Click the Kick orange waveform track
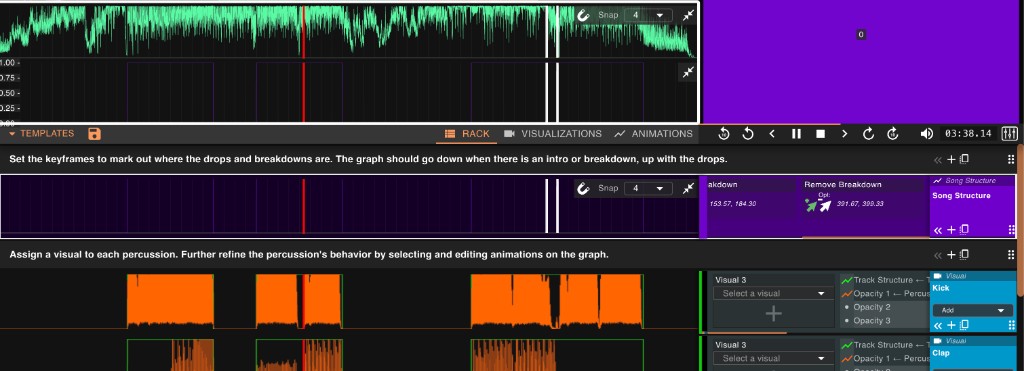 pyautogui.click(x=349, y=301)
